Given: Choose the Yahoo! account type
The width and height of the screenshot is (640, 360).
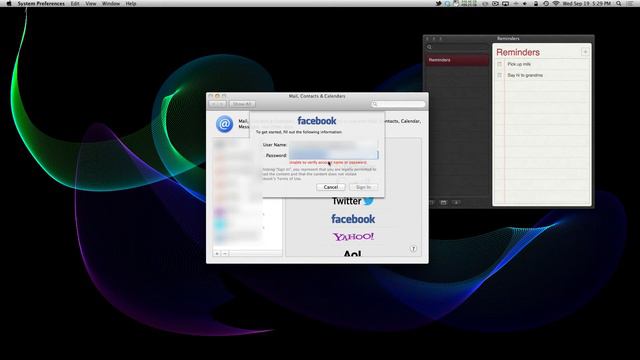Looking at the screenshot, I should 353,237.
